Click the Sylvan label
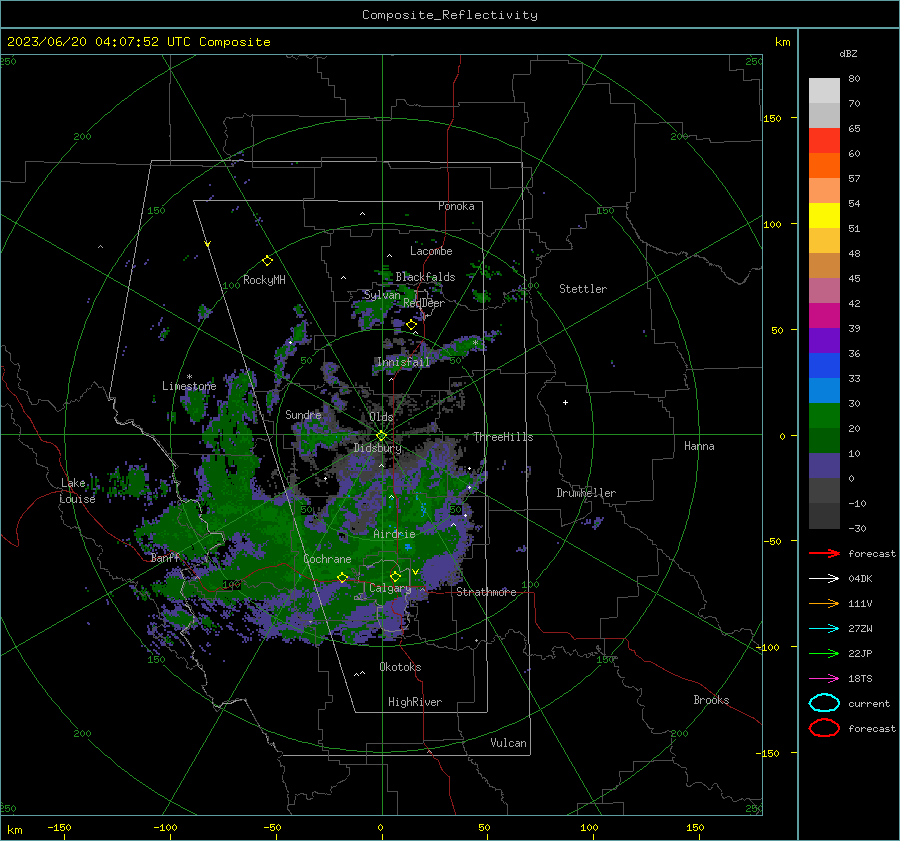Screen dimensions: 900x841 click(x=382, y=295)
